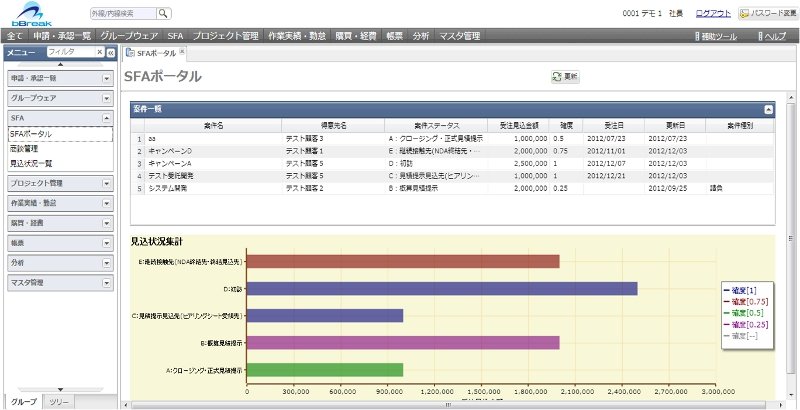Viewport: 800px width, 410px height.
Task: Click the パスワード変更 button
Action: click(768, 14)
